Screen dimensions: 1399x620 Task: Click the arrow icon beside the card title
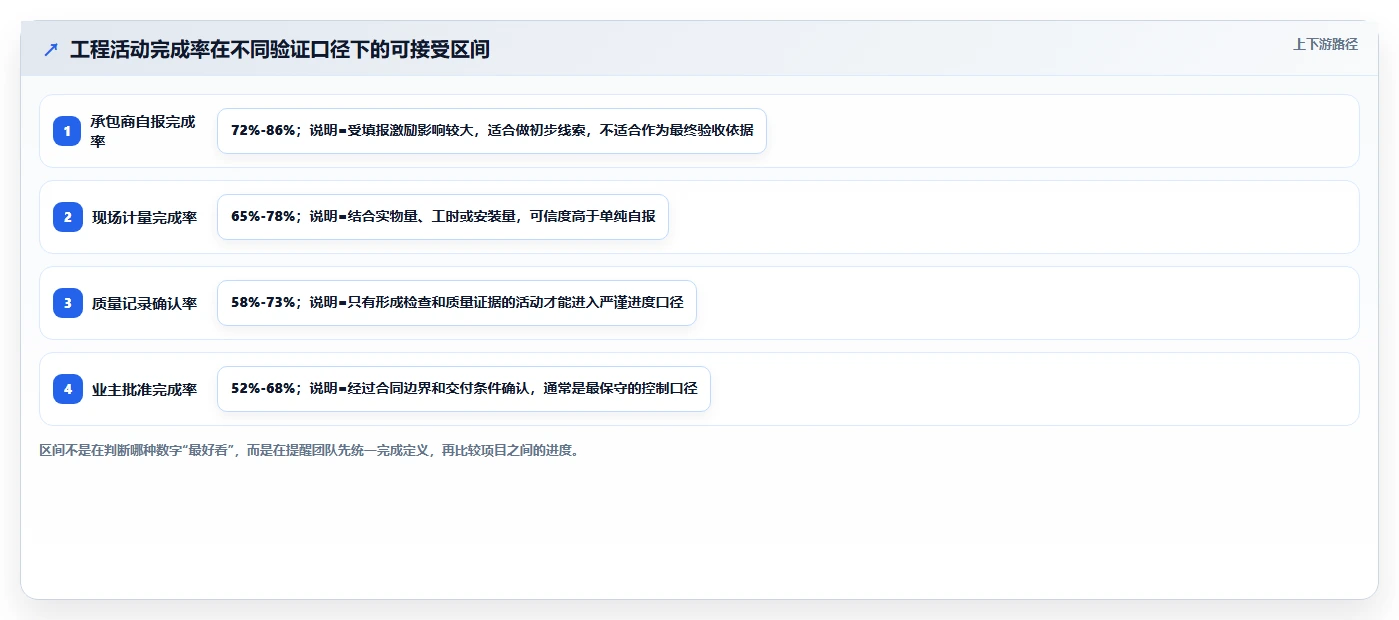51,50
